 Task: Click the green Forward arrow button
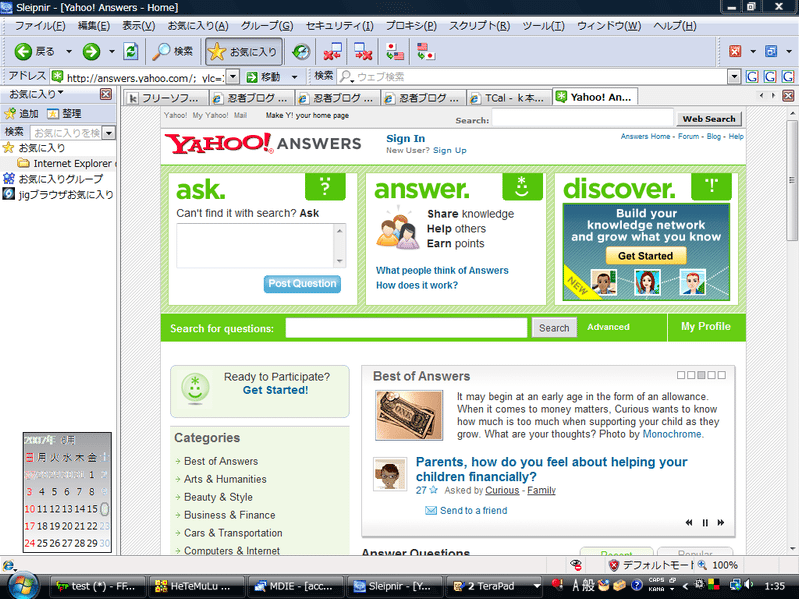pos(91,51)
